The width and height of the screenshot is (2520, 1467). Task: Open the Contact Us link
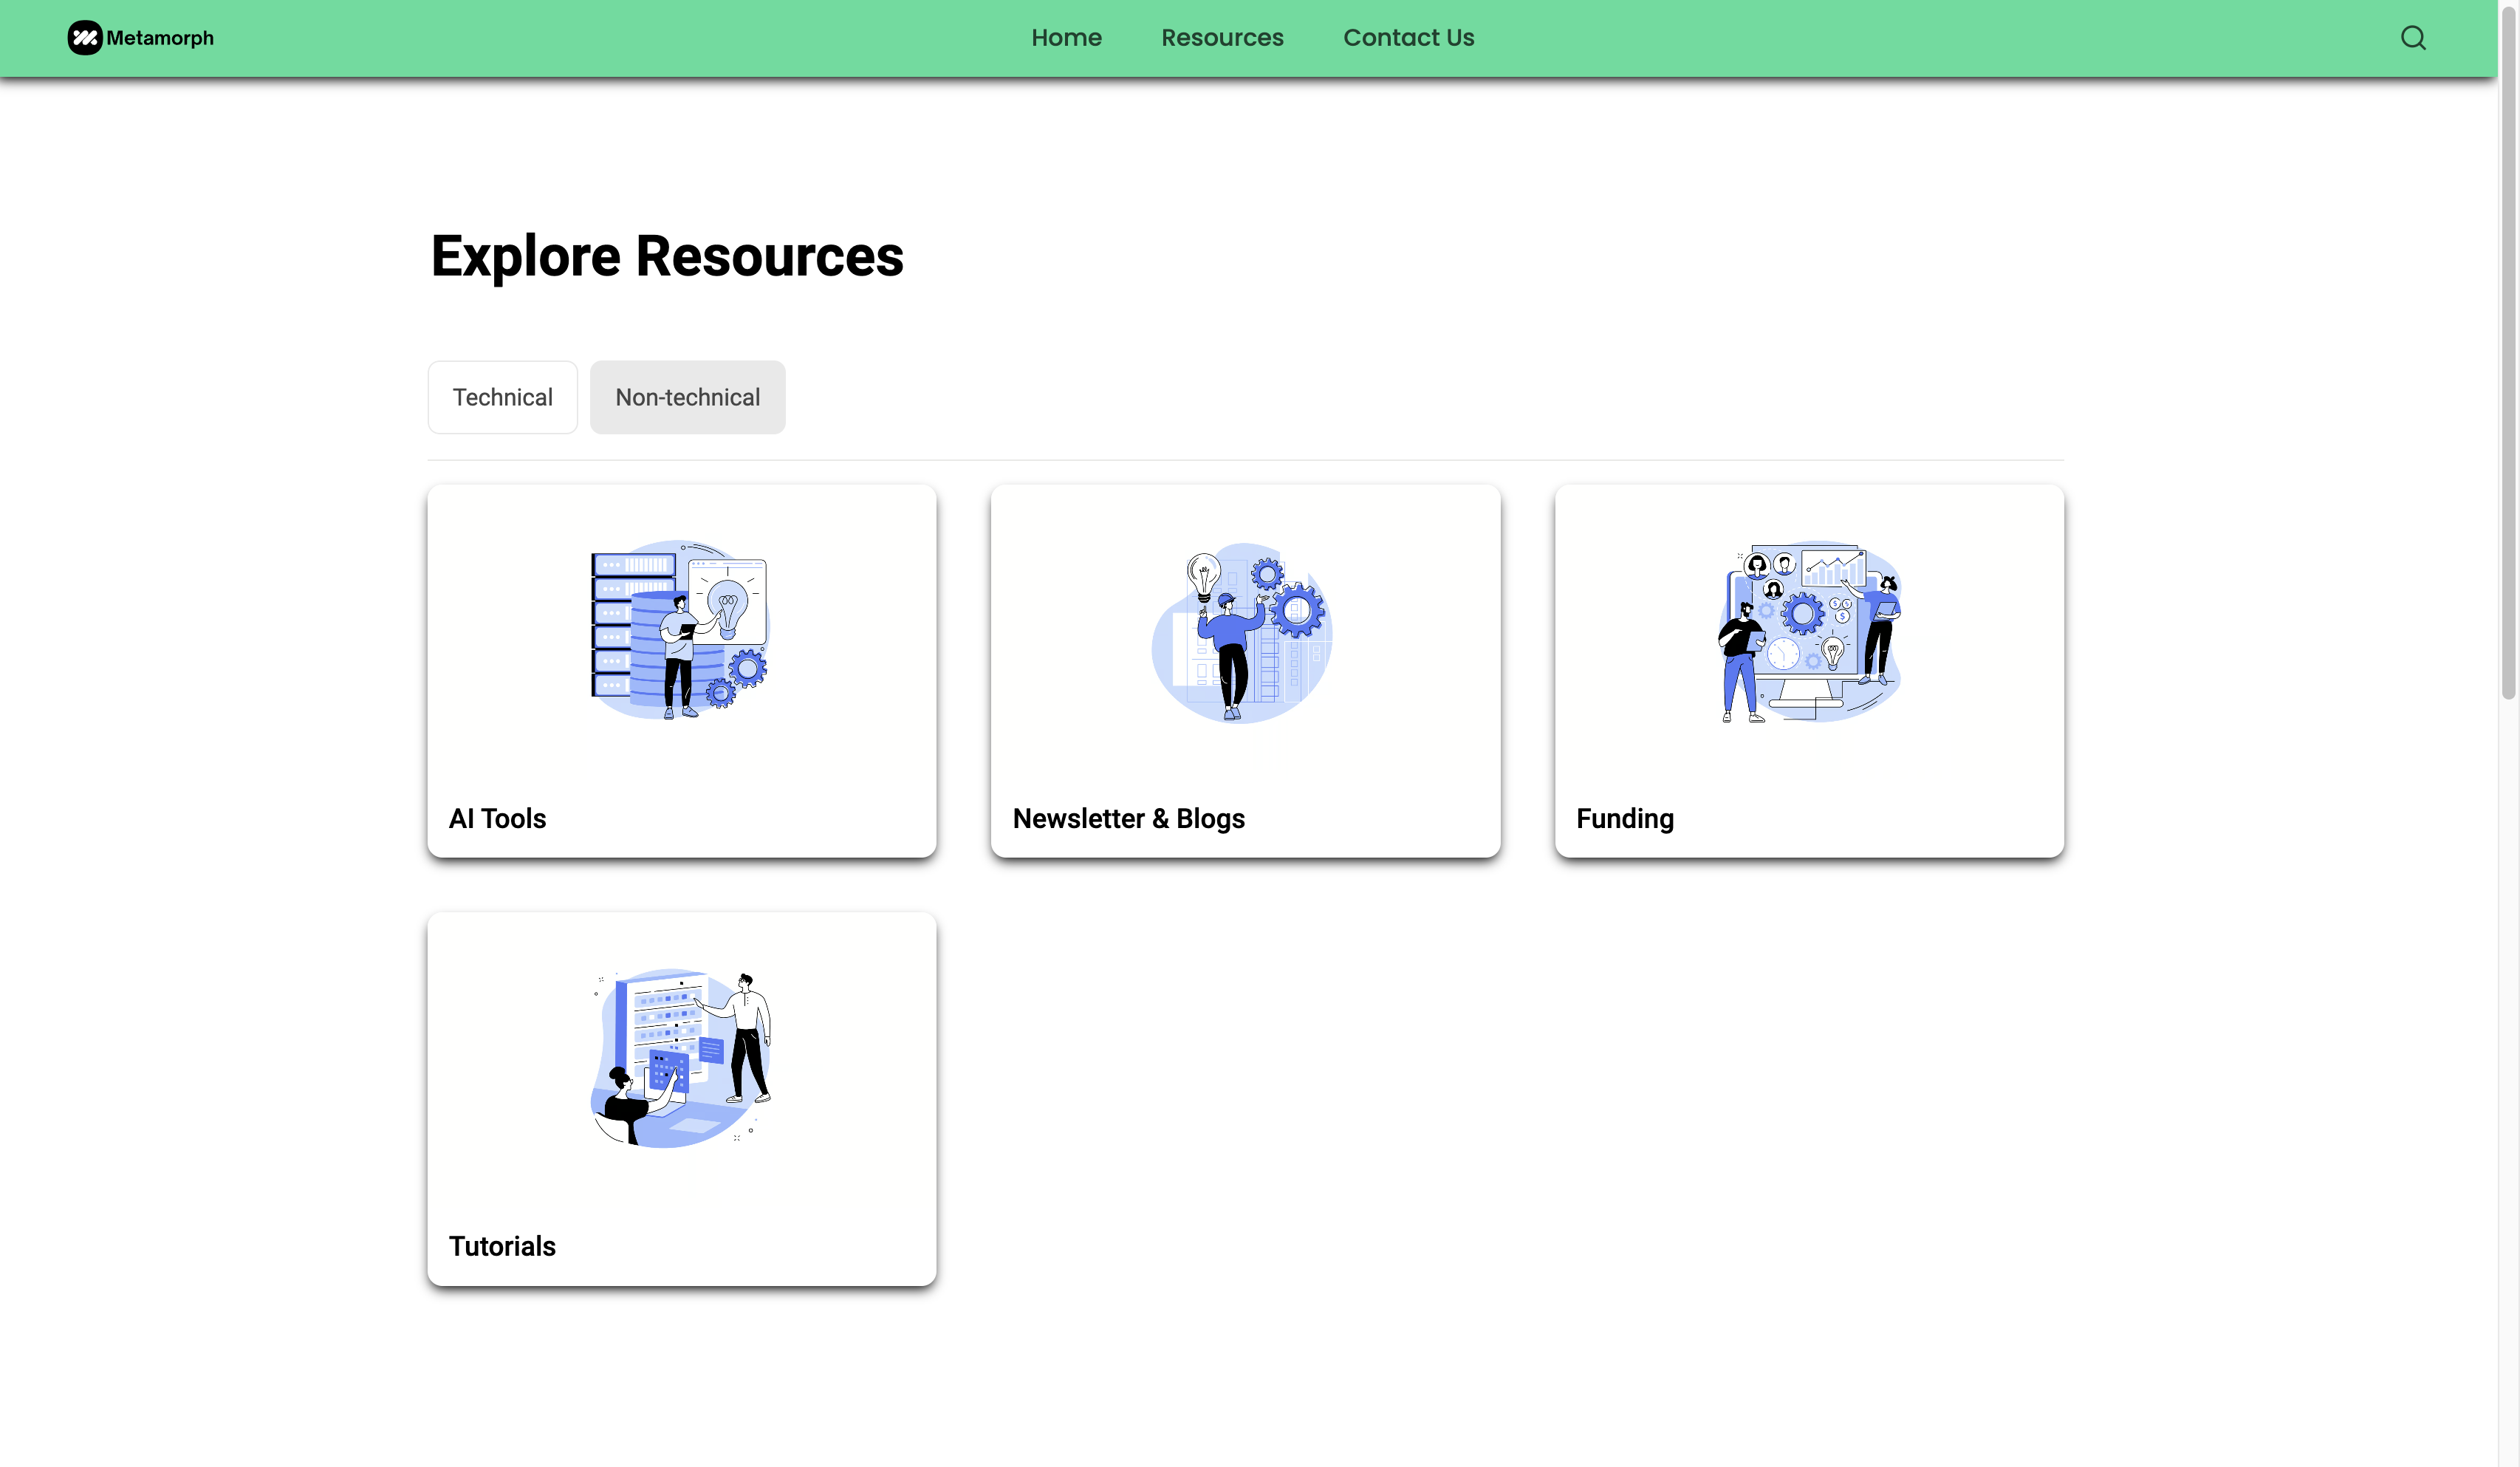click(1408, 38)
